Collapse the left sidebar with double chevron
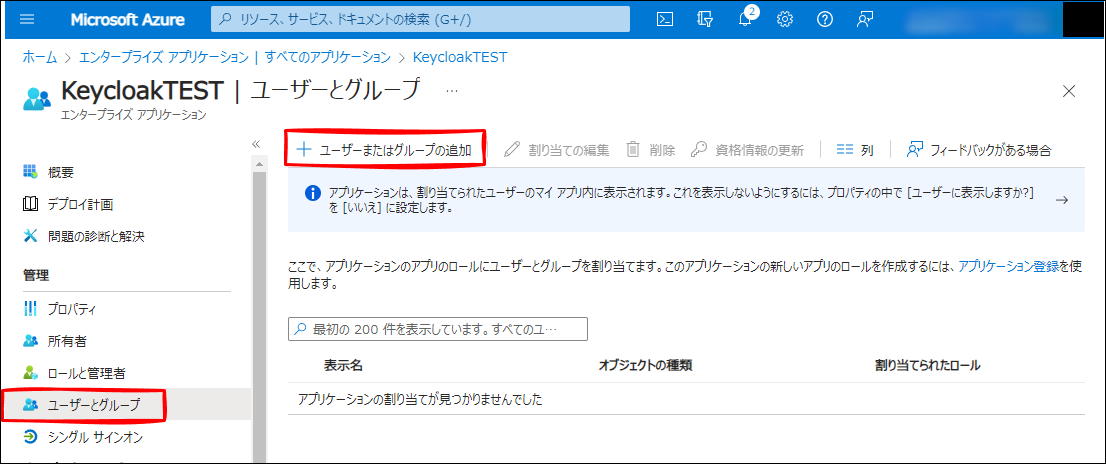Screen dimensions: 1106x464 (x=256, y=144)
